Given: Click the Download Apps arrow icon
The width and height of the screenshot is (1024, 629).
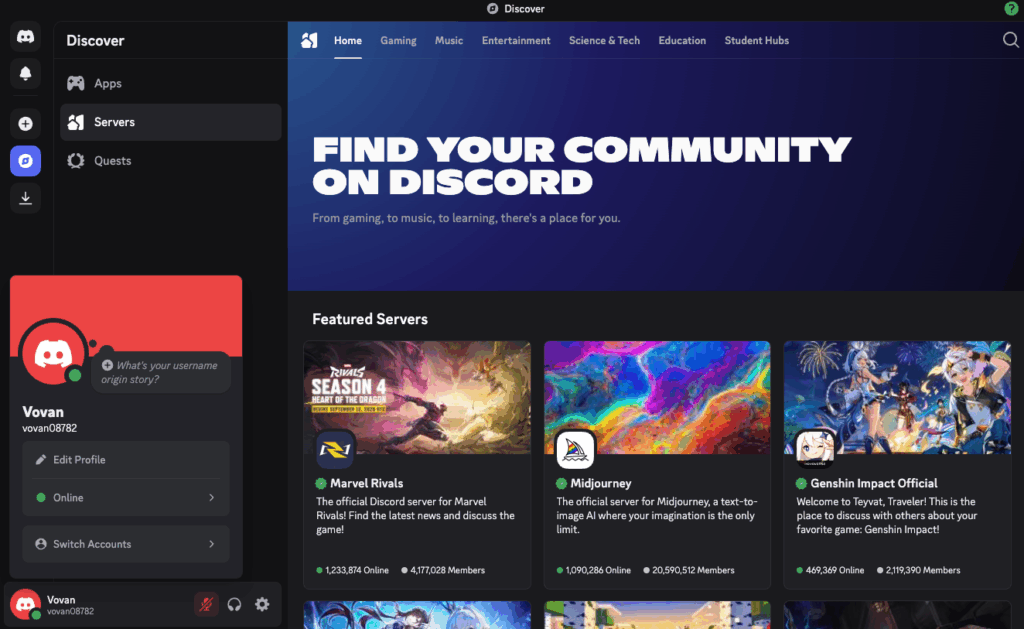Looking at the screenshot, I should point(25,198).
